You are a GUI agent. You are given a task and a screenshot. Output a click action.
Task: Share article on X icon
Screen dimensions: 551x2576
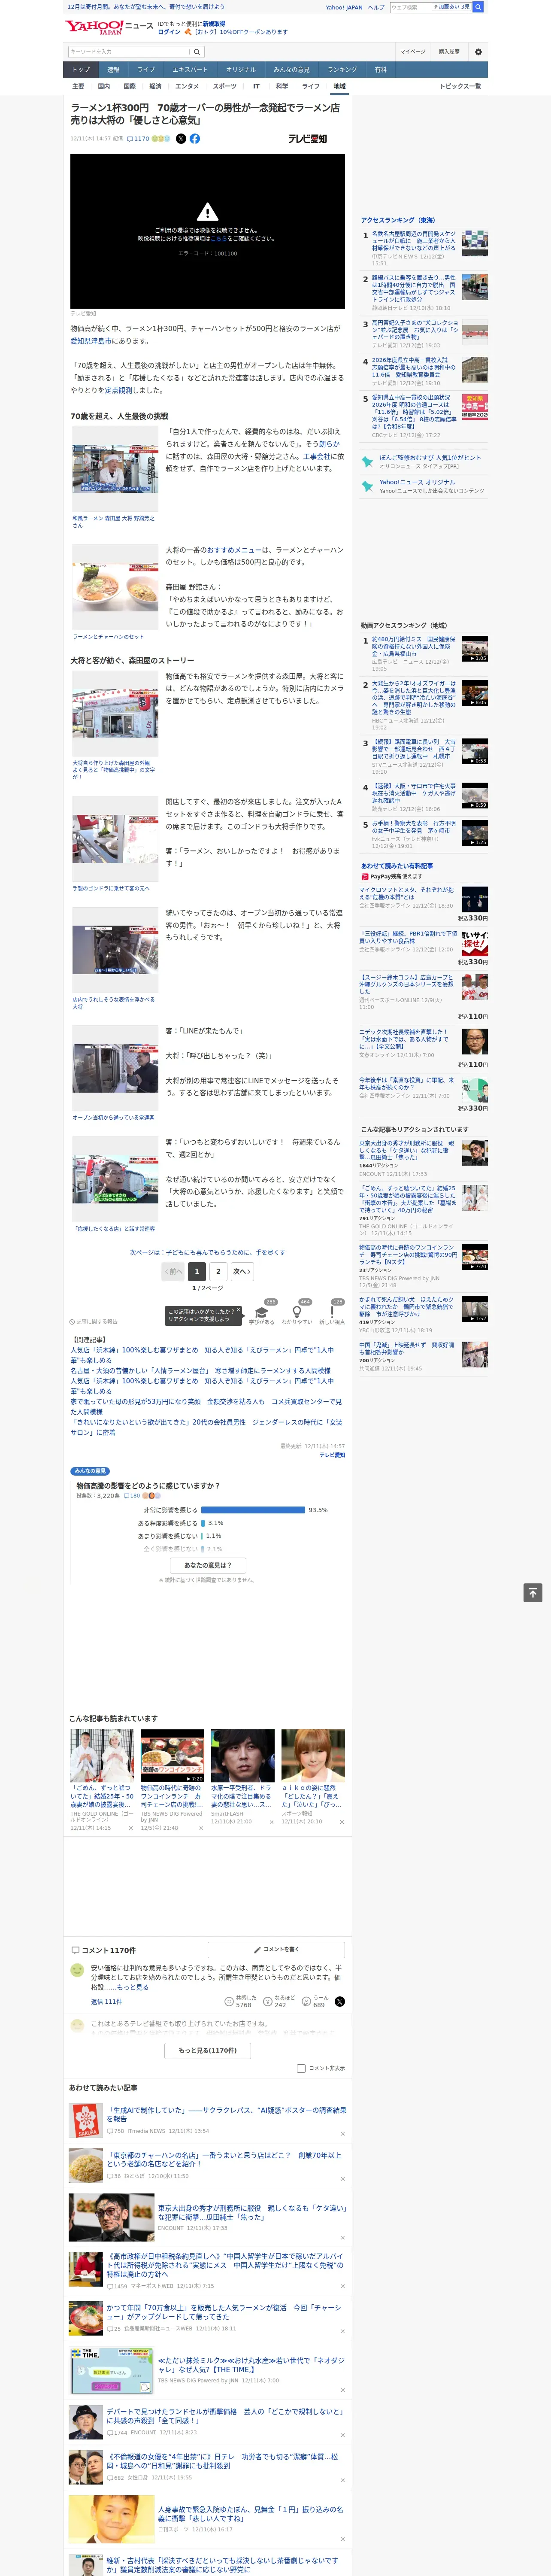coord(181,139)
